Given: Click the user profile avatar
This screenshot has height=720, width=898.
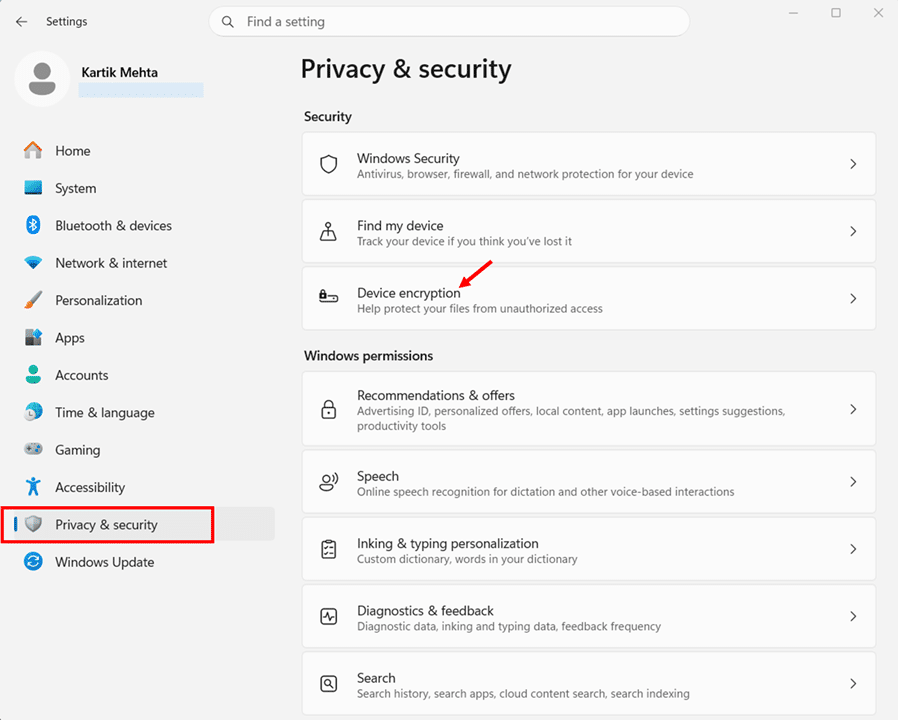Looking at the screenshot, I should click(42, 78).
